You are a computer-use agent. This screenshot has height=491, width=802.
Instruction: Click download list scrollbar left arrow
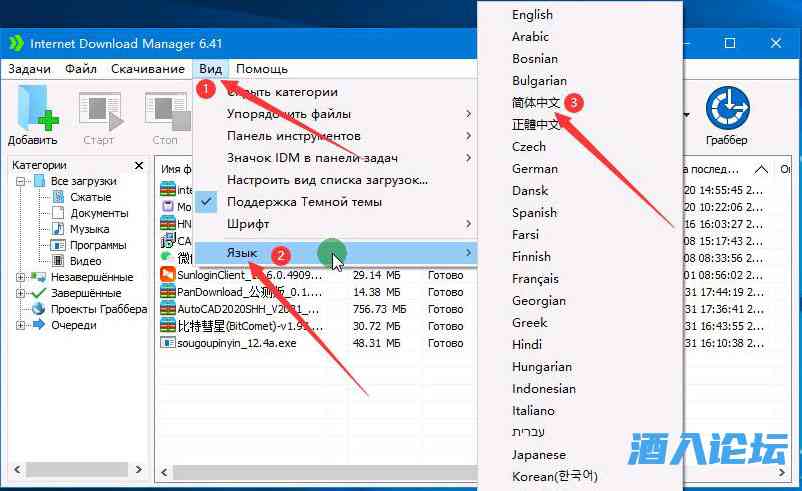(164, 472)
